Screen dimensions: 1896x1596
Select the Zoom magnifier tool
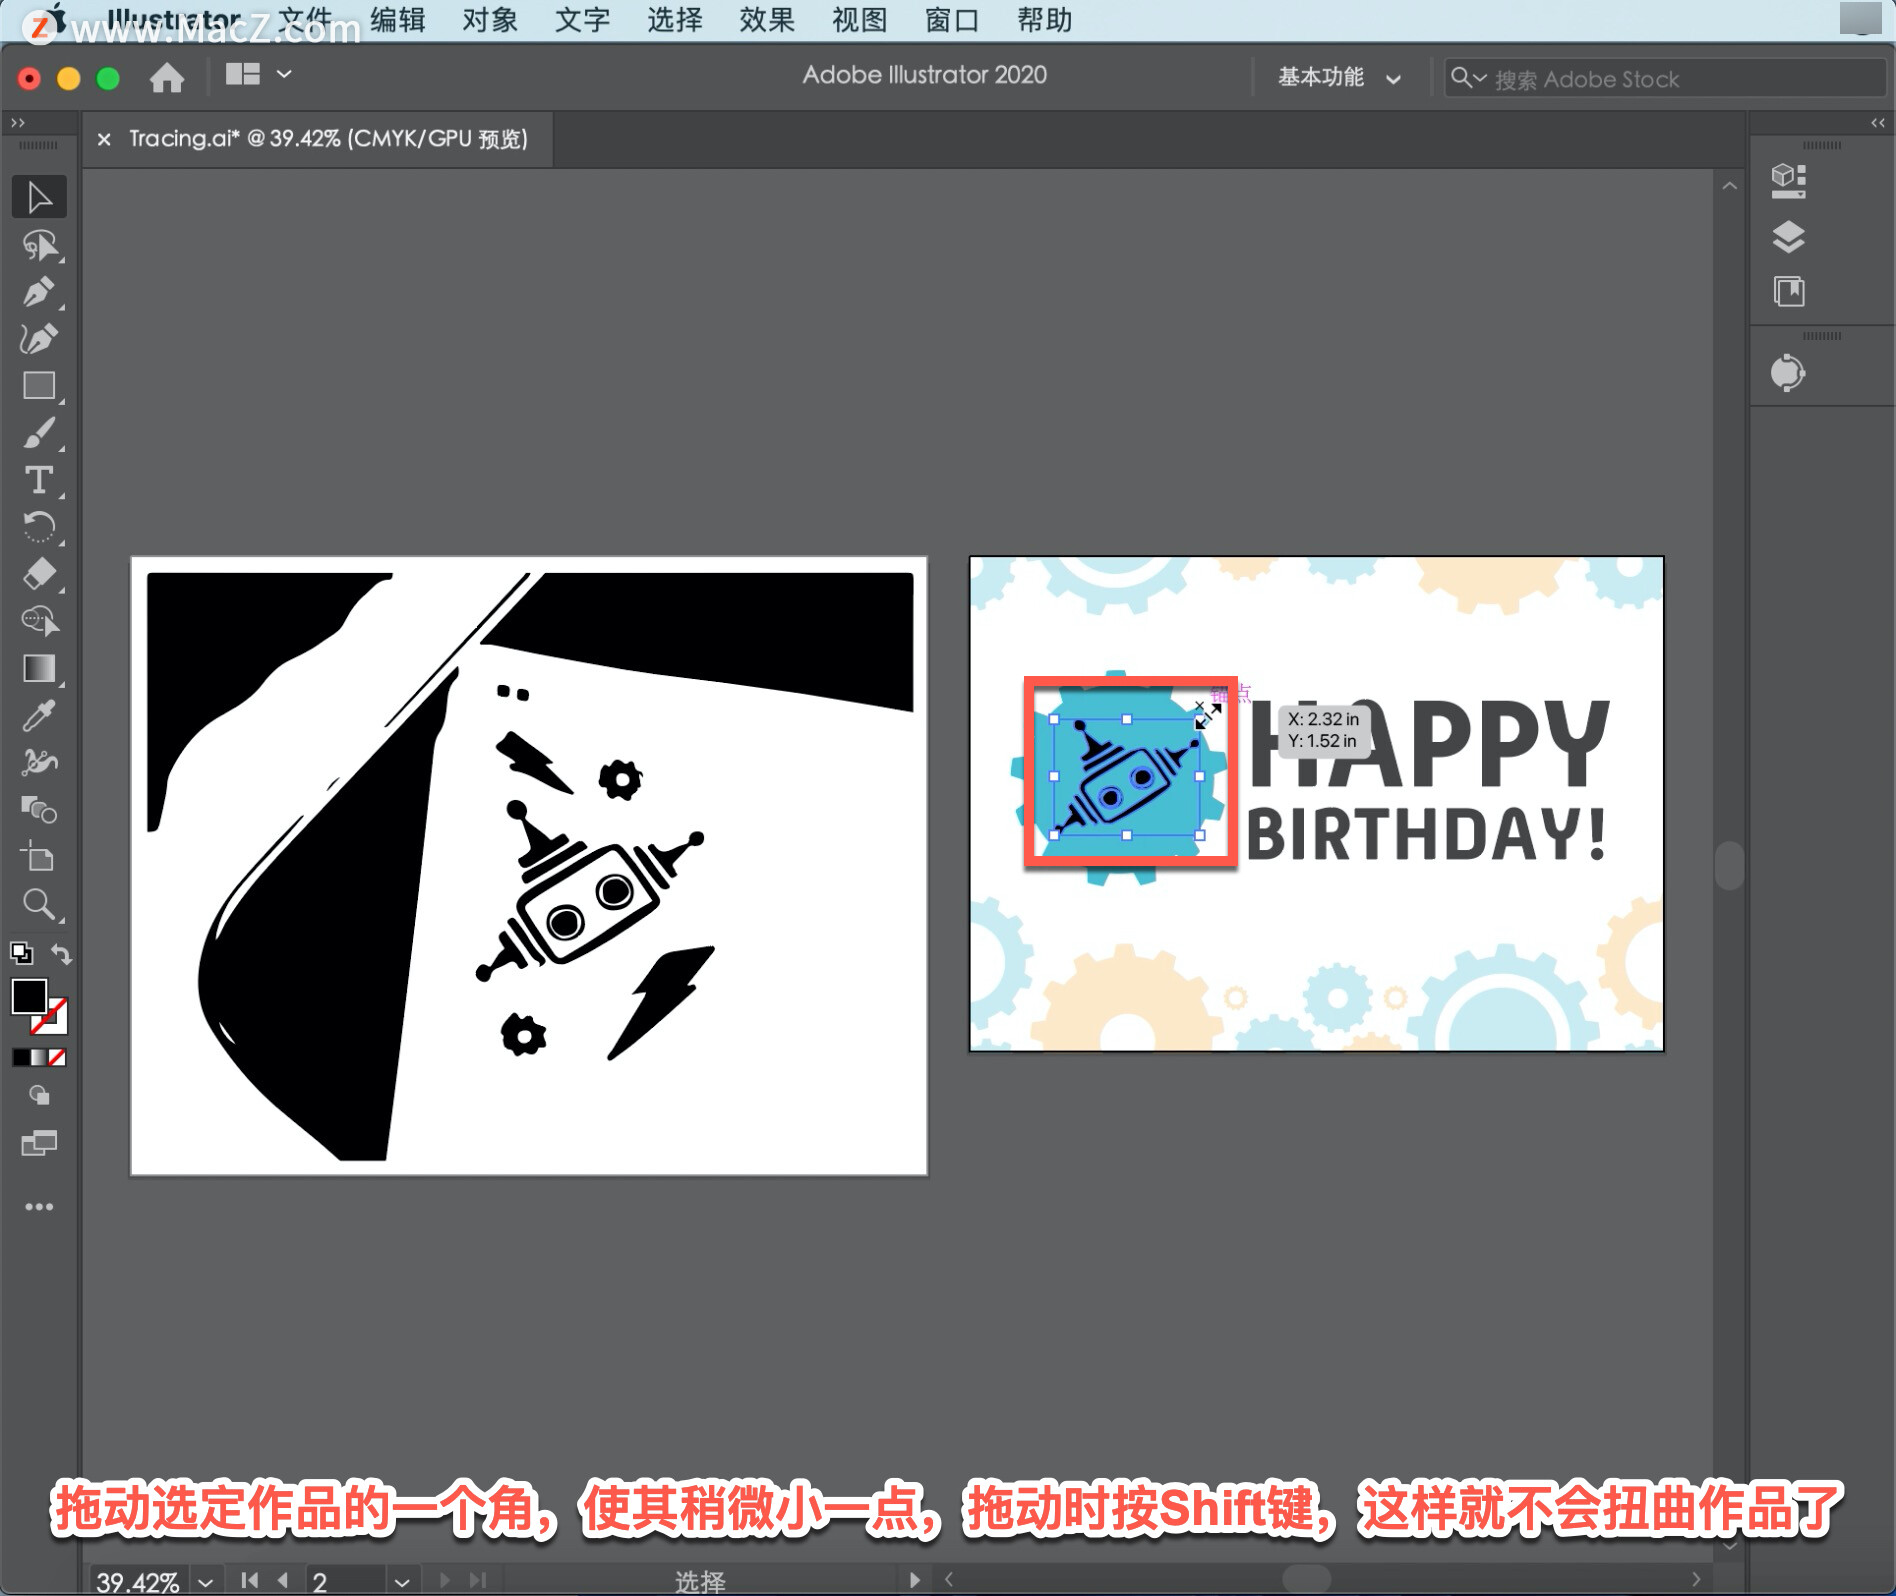(39, 904)
